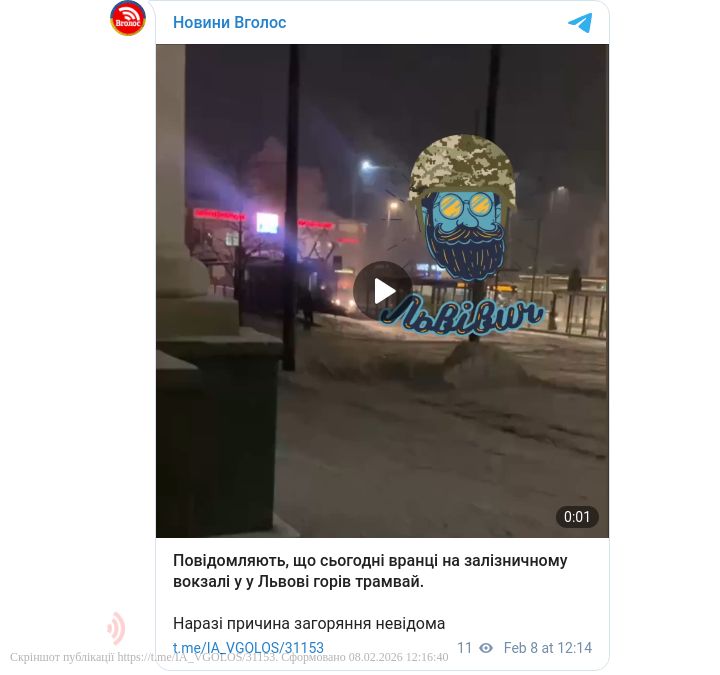The height and width of the screenshot is (675, 720).
Task: Click the Telegram paper-plane icon
Action: [x=580, y=22]
